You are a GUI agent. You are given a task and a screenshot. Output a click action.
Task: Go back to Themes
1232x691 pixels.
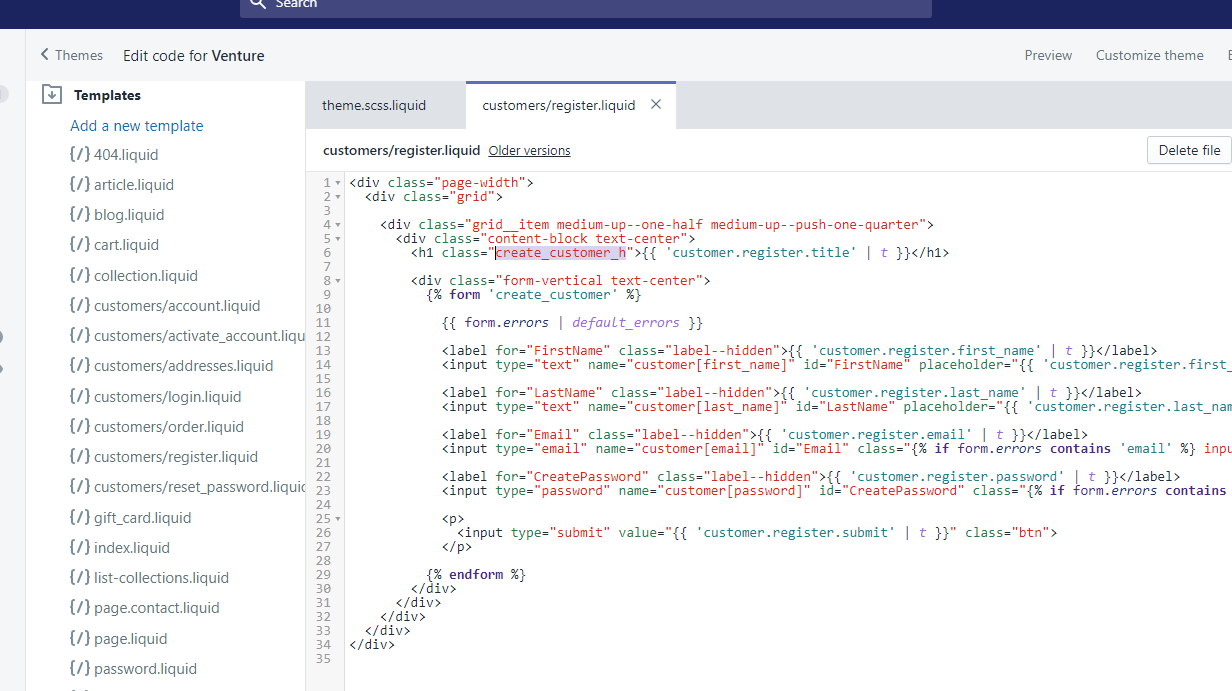click(x=72, y=56)
